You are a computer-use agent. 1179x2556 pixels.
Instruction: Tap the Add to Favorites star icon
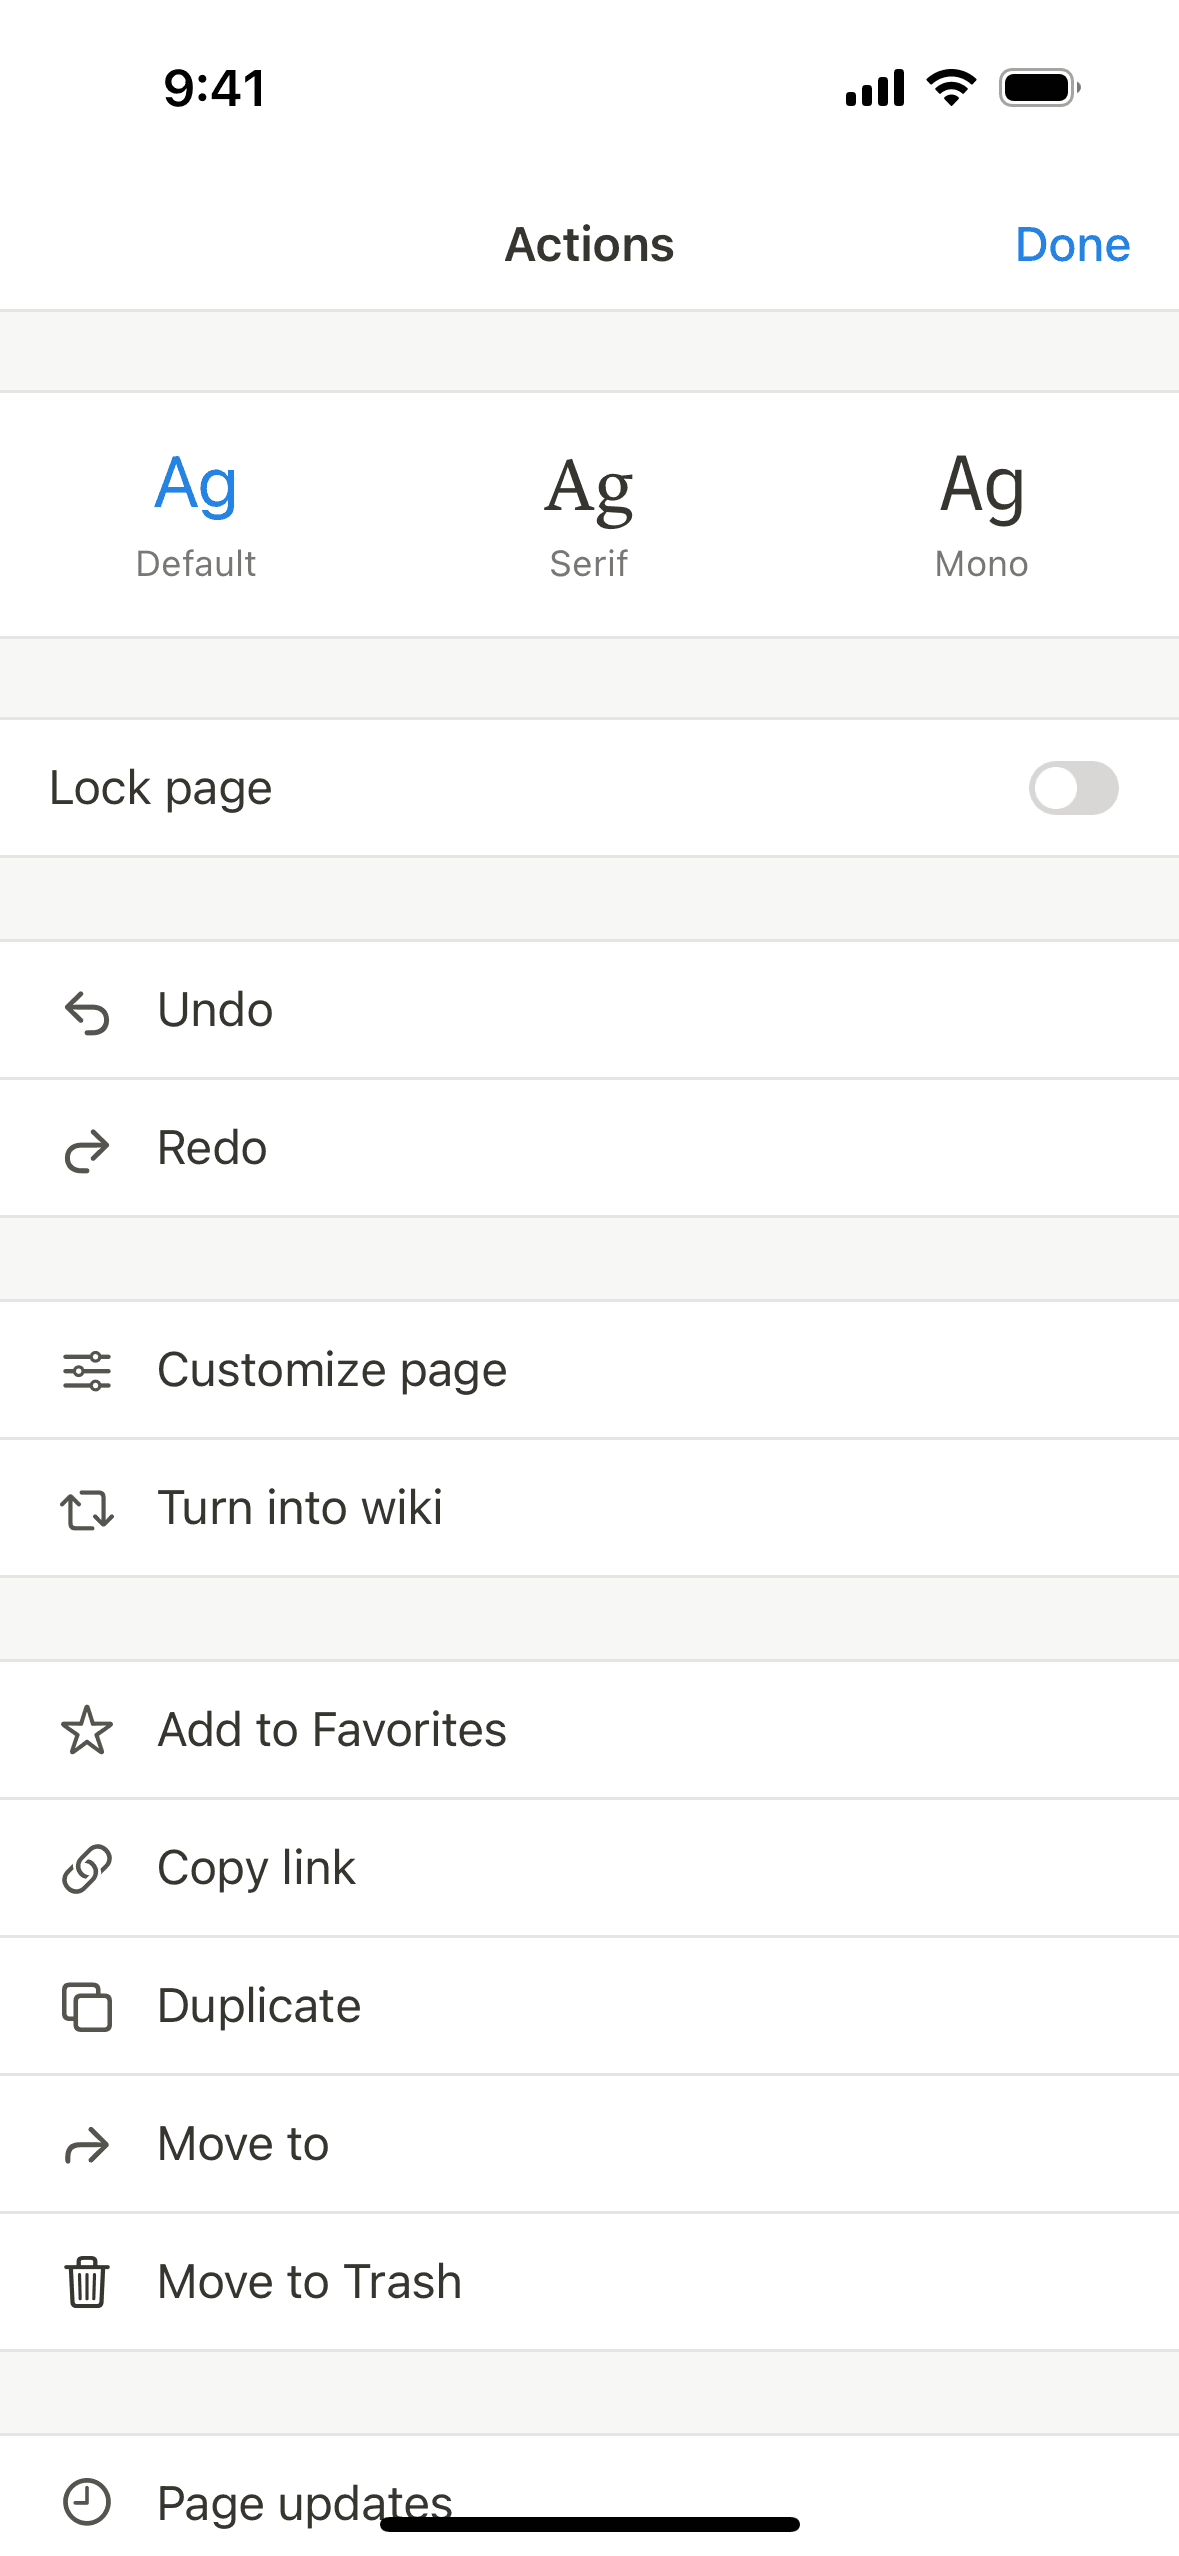(x=87, y=1731)
